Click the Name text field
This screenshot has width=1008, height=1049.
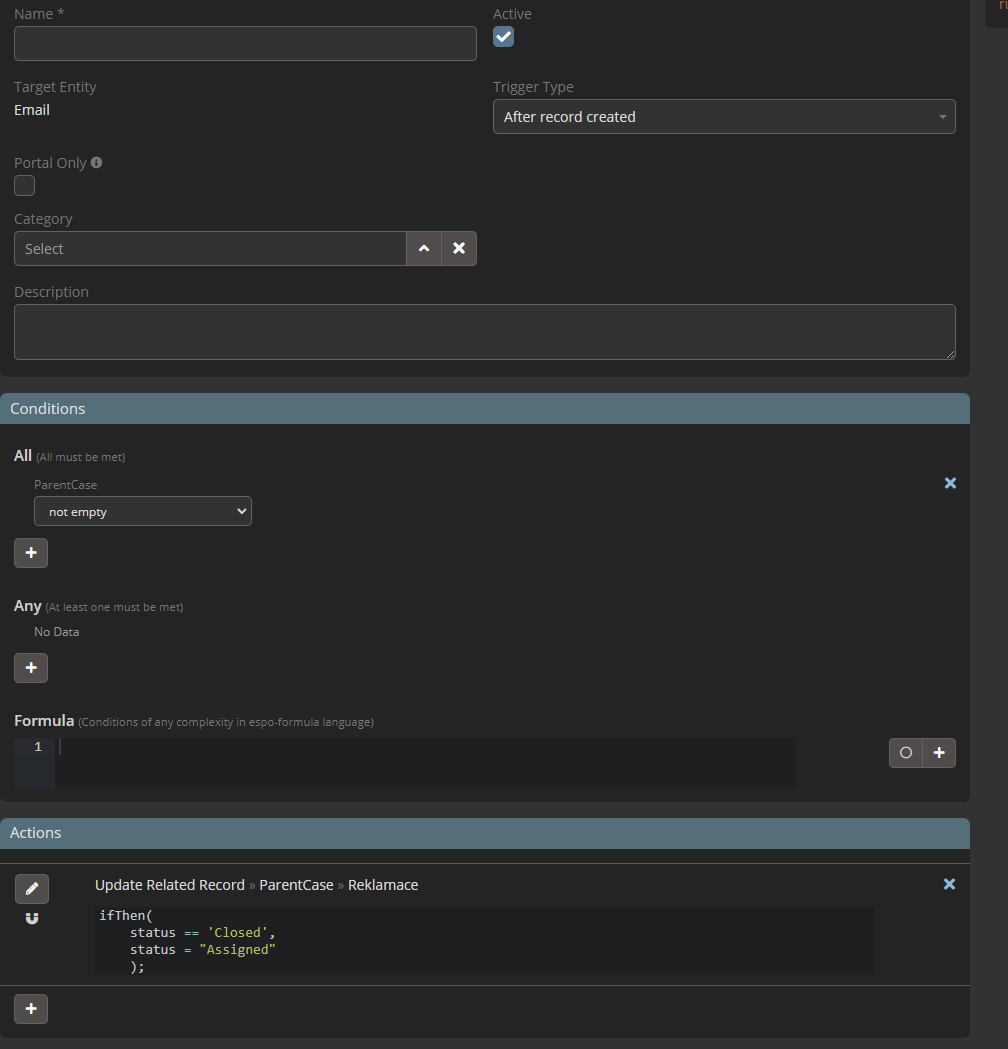(245, 44)
